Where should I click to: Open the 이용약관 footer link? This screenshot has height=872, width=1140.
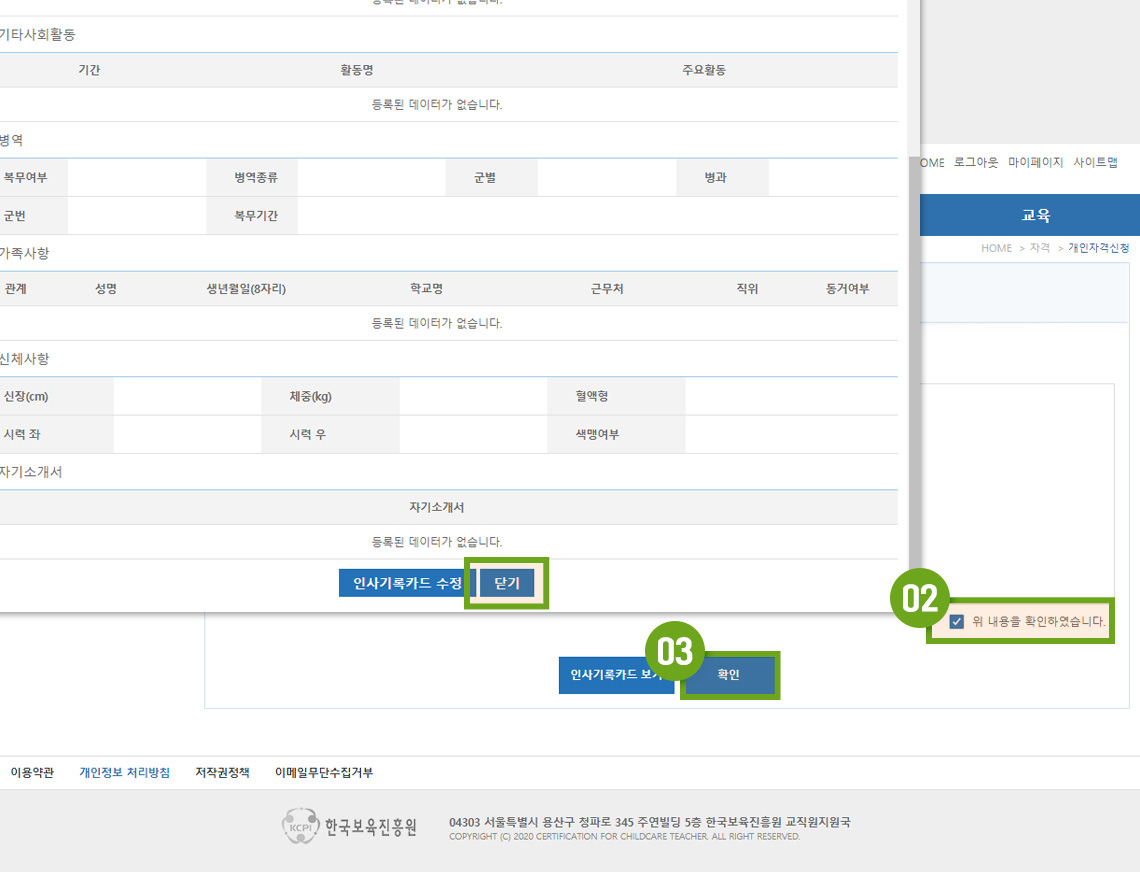coord(32,773)
